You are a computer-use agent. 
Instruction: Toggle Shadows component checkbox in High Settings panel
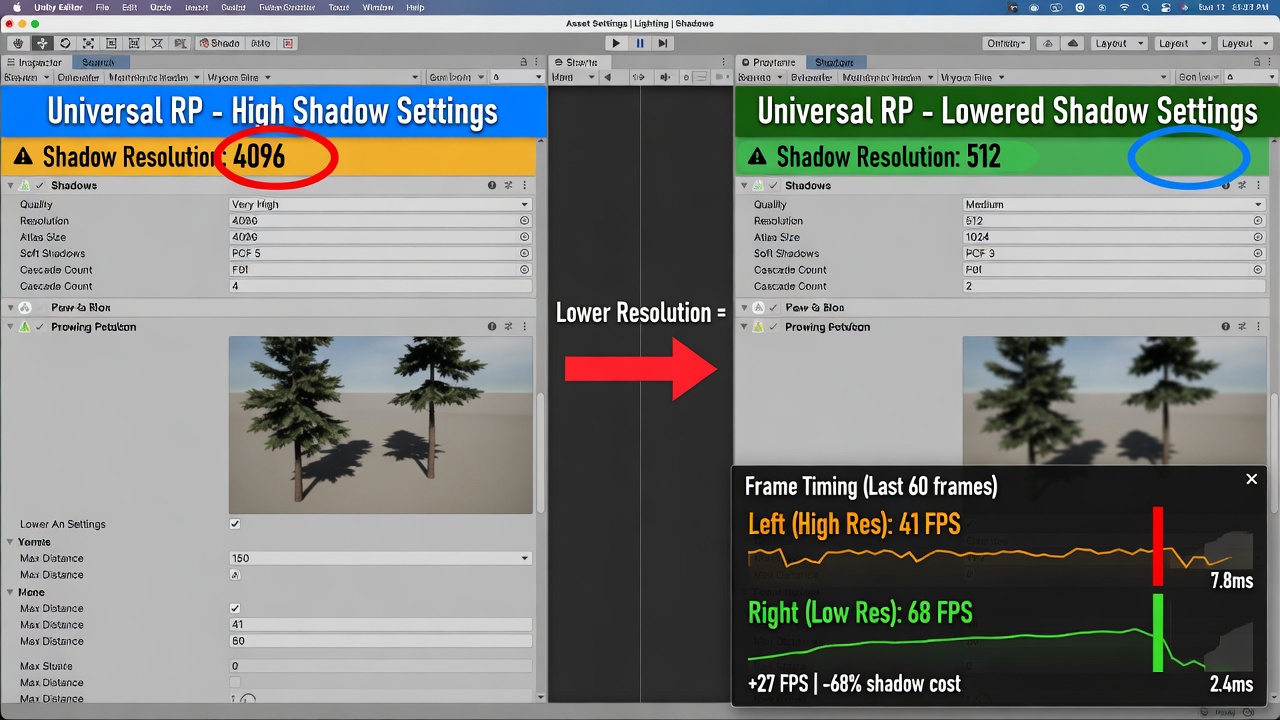pyautogui.click(x=40, y=186)
